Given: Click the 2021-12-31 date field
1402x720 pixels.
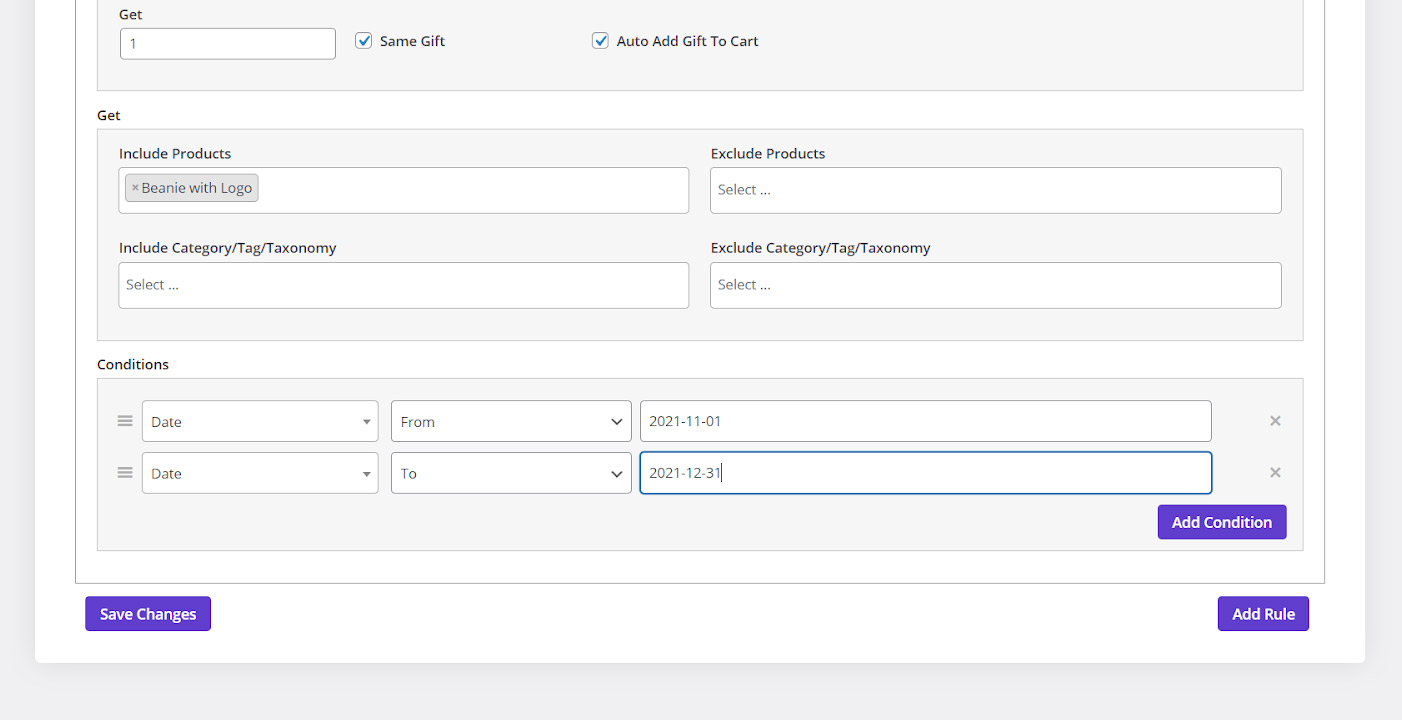Looking at the screenshot, I should 926,473.
